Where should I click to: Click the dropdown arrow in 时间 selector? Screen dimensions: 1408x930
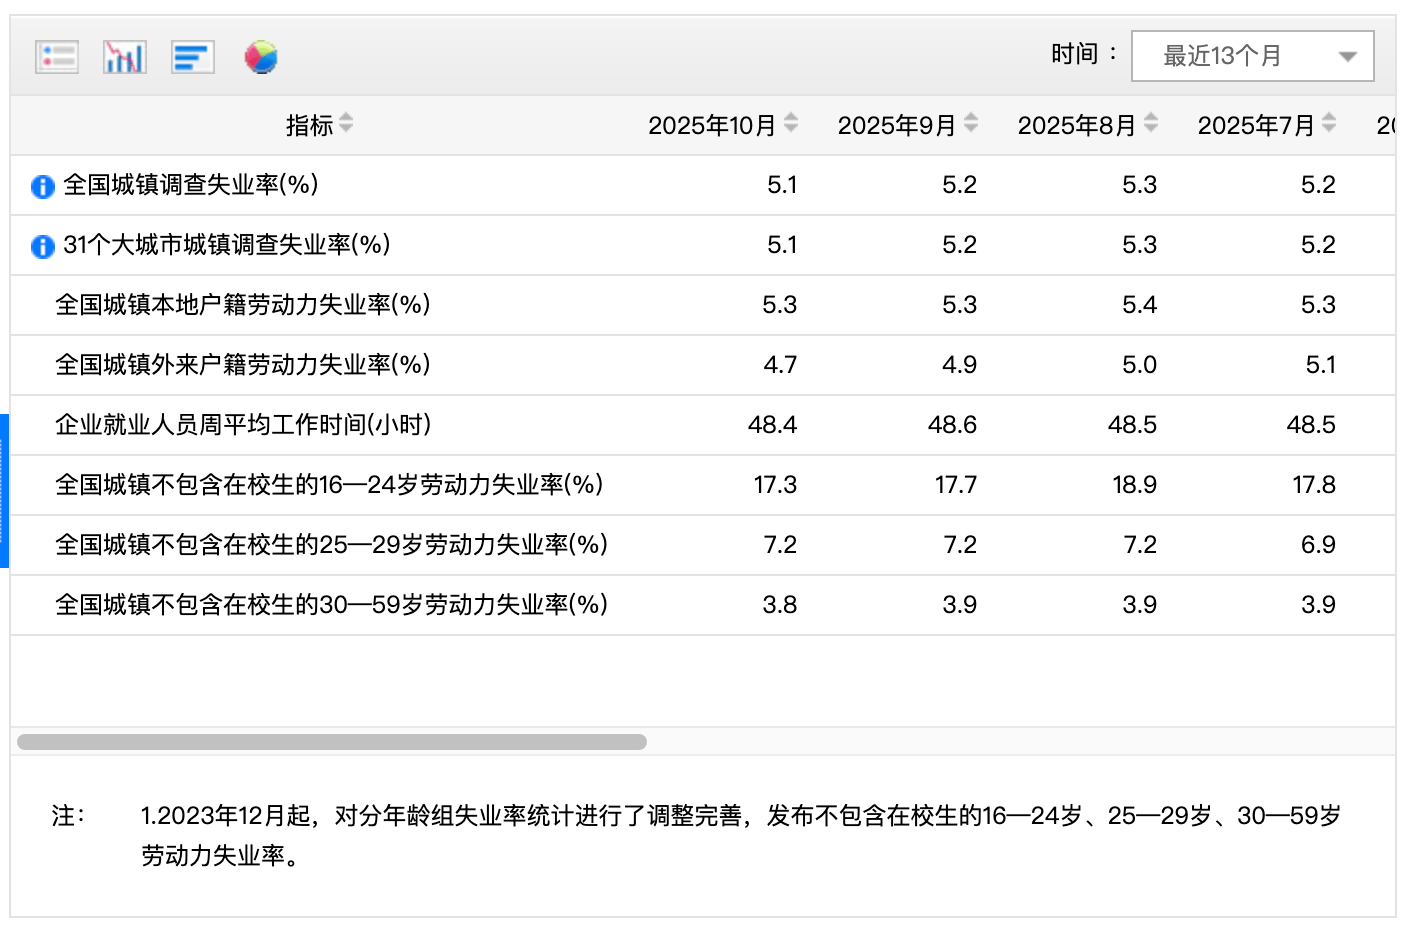pos(1348,57)
